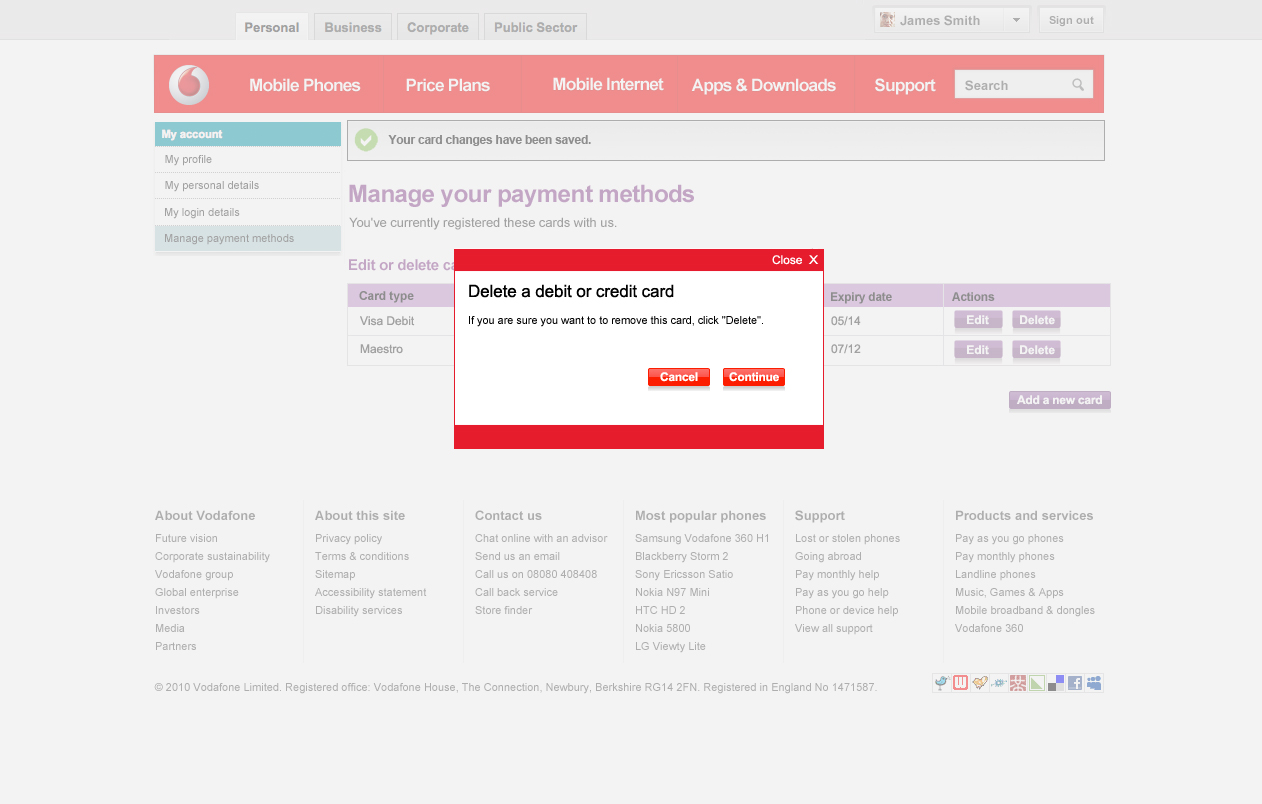
Task: Switch to the Public Sector tab
Action: coord(535,27)
